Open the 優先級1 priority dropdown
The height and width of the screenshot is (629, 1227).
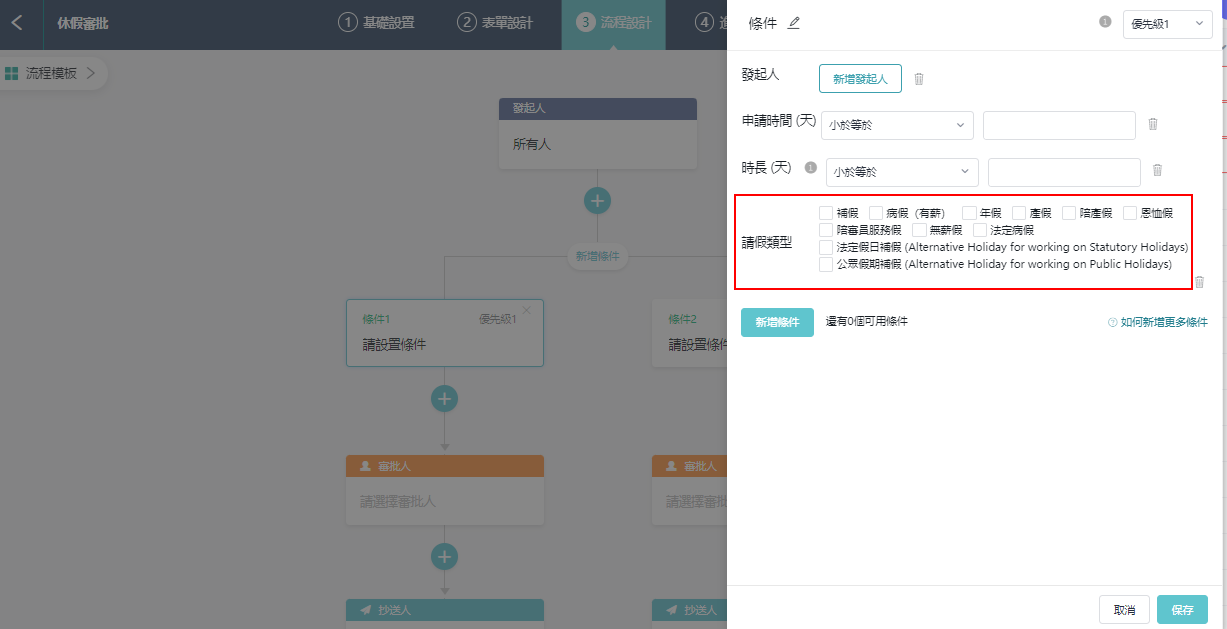point(1168,24)
